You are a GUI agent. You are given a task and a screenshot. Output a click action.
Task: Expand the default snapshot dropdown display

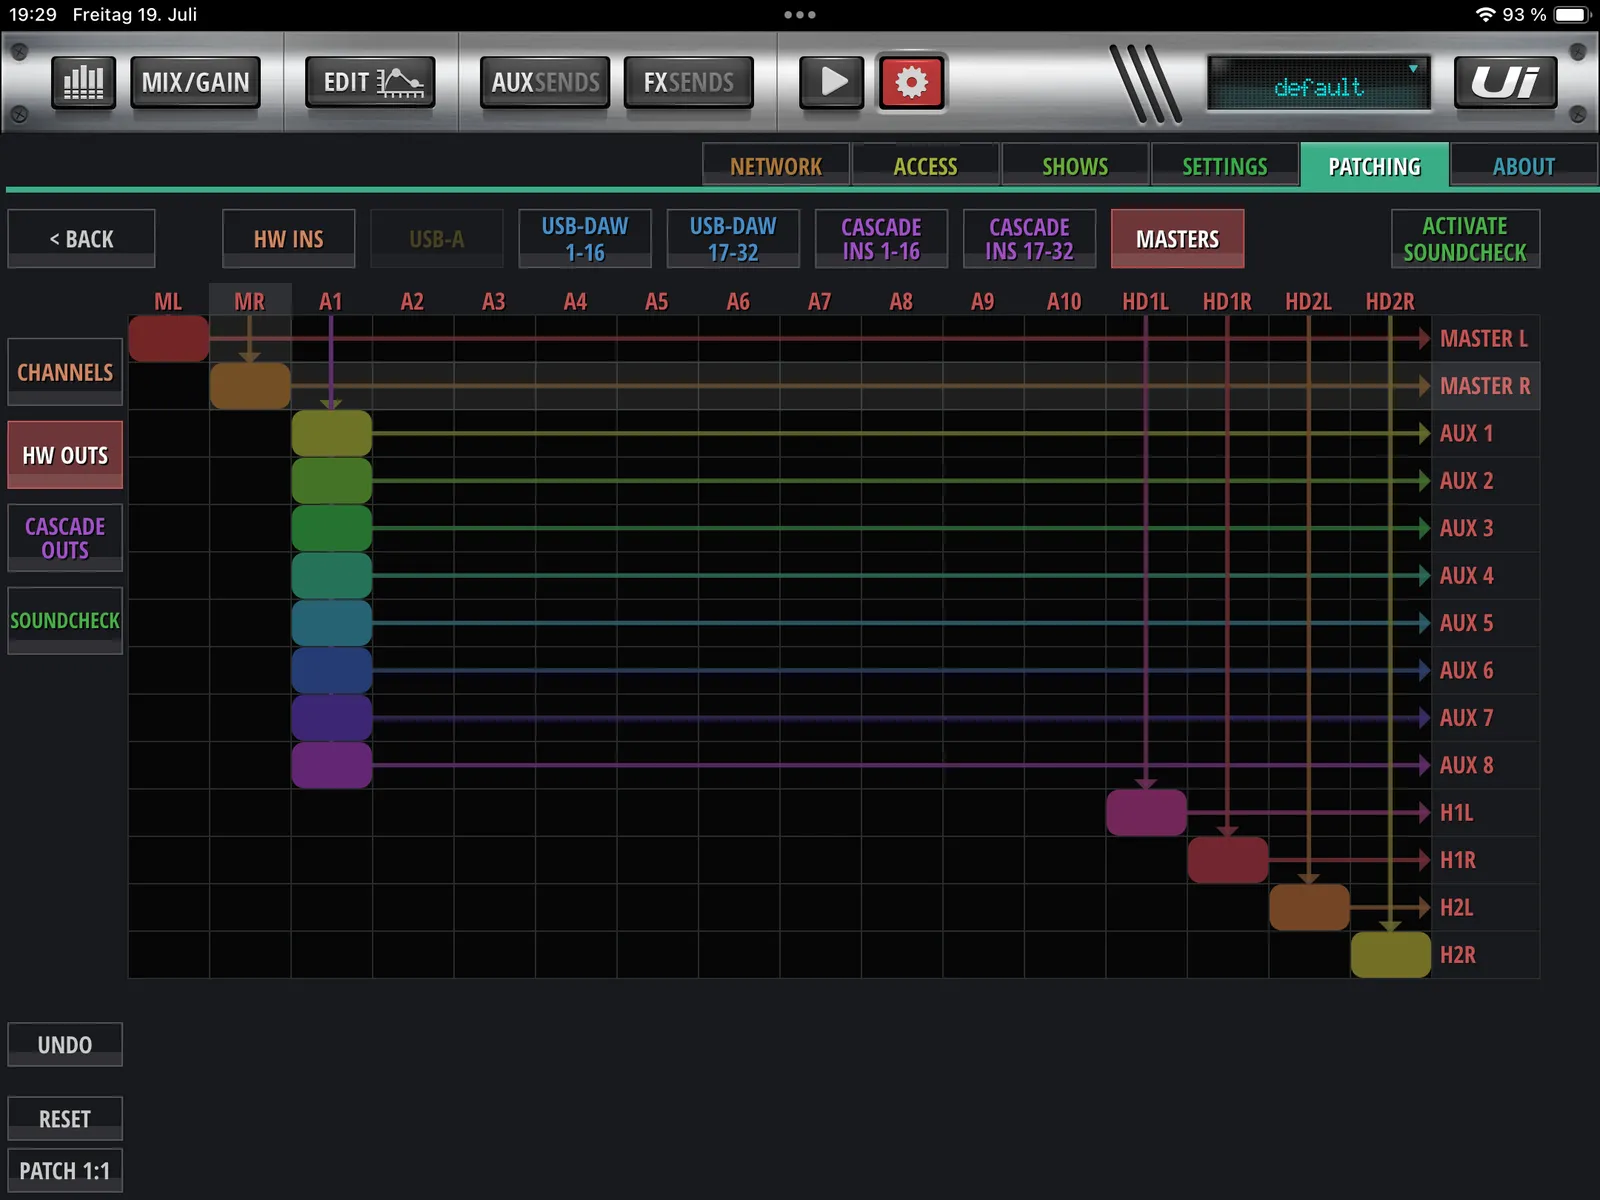click(1318, 84)
